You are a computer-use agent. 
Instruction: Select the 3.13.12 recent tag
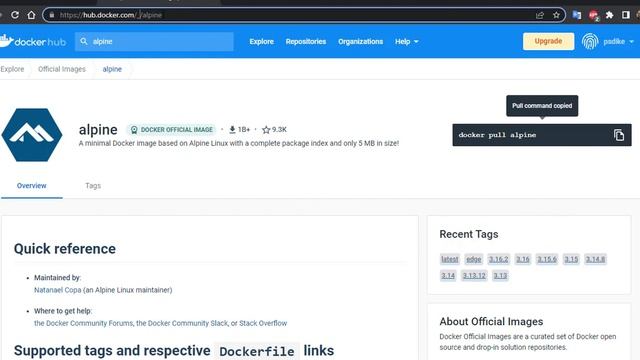point(474,276)
